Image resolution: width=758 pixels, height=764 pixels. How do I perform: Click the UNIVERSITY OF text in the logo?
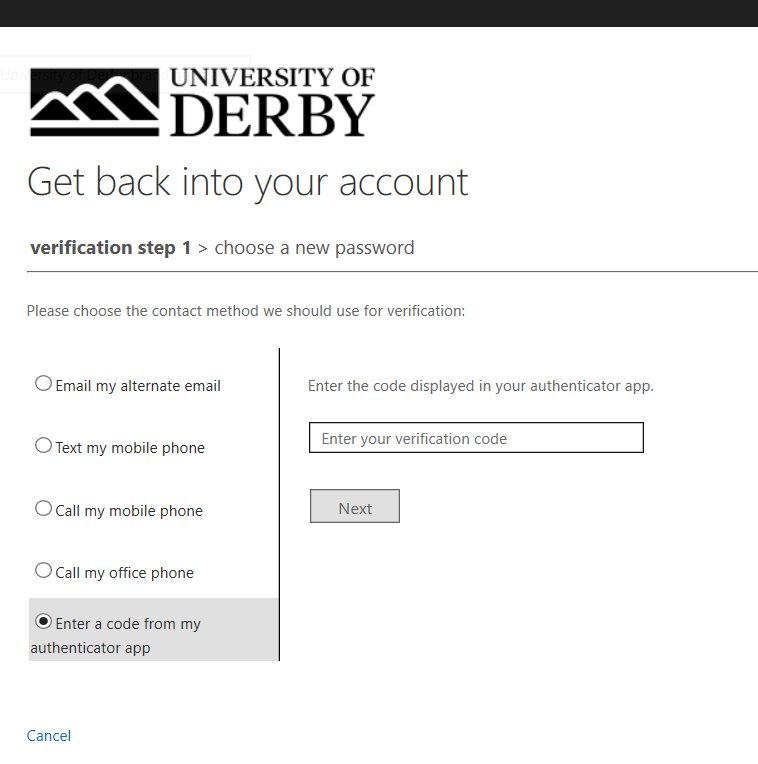(x=272, y=78)
